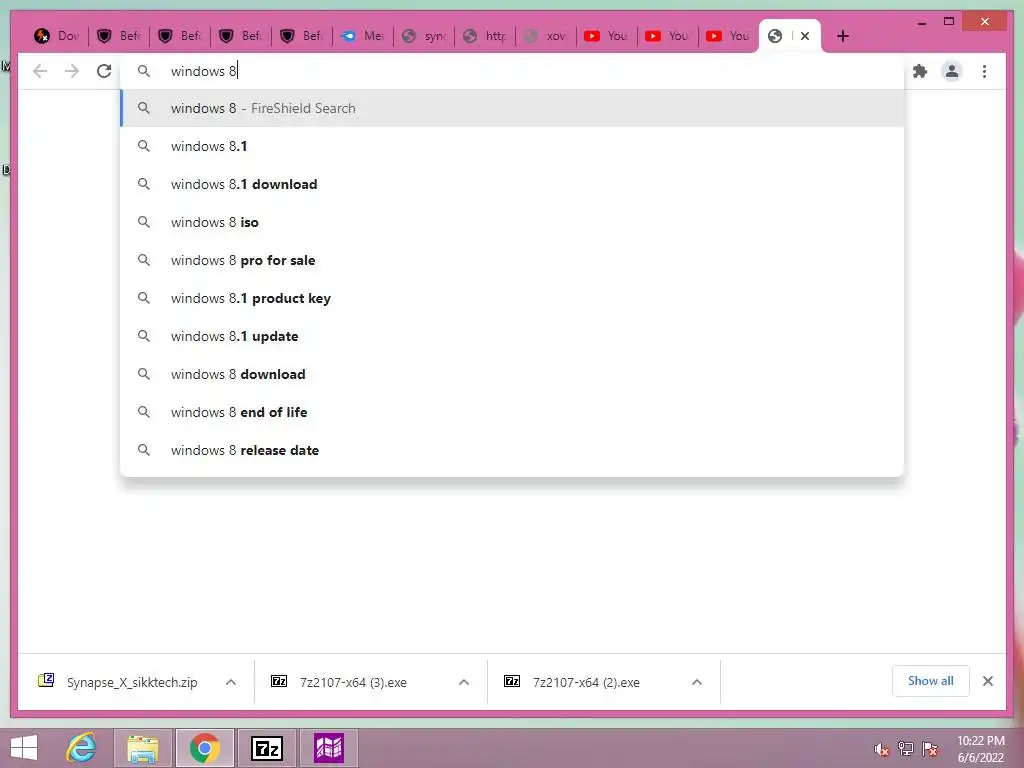Reload the page with refresh icon

click(x=104, y=71)
